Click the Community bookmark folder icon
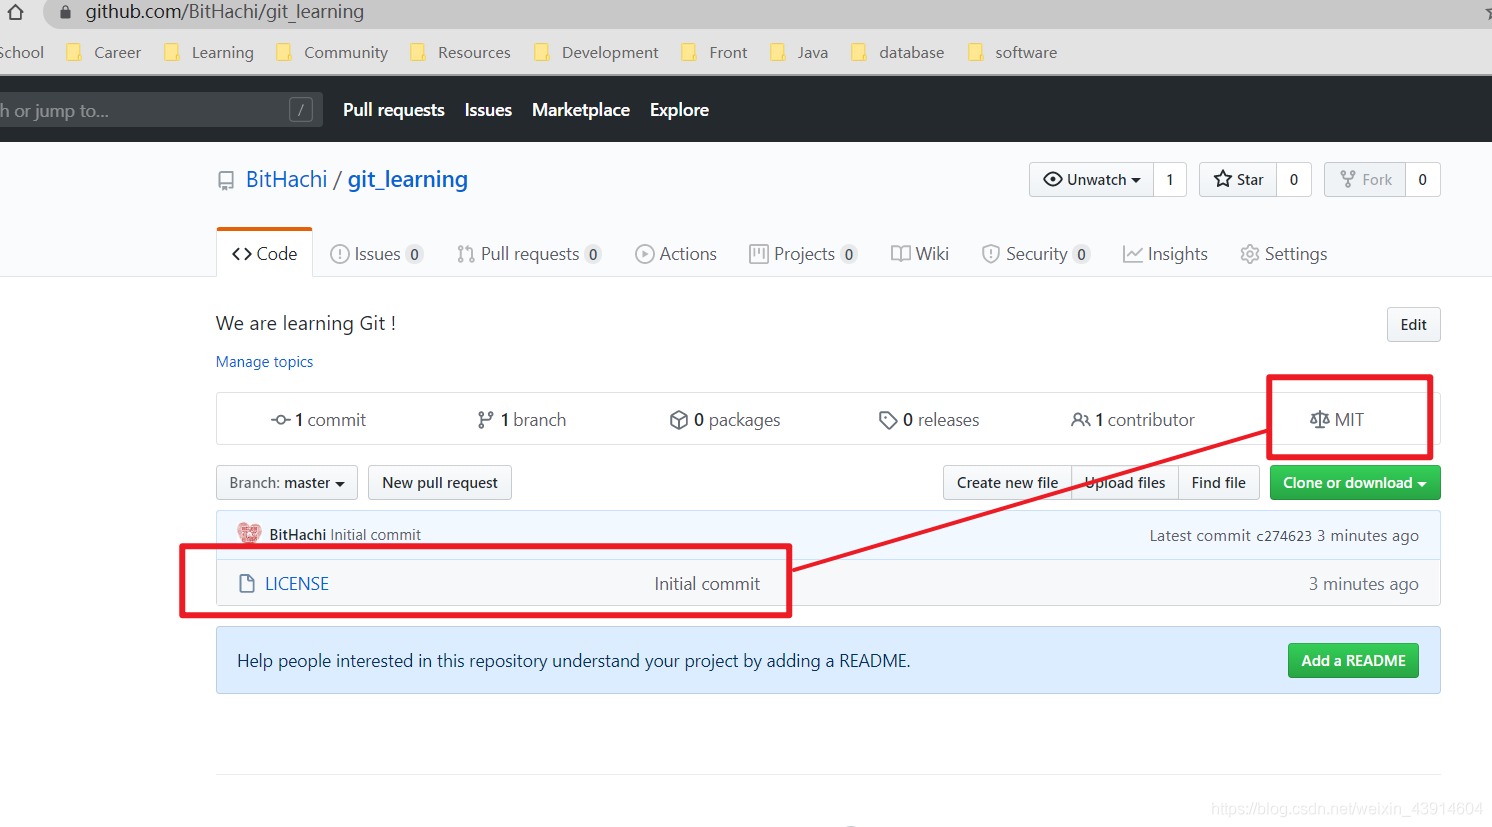The image size is (1492, 827). 284,53
